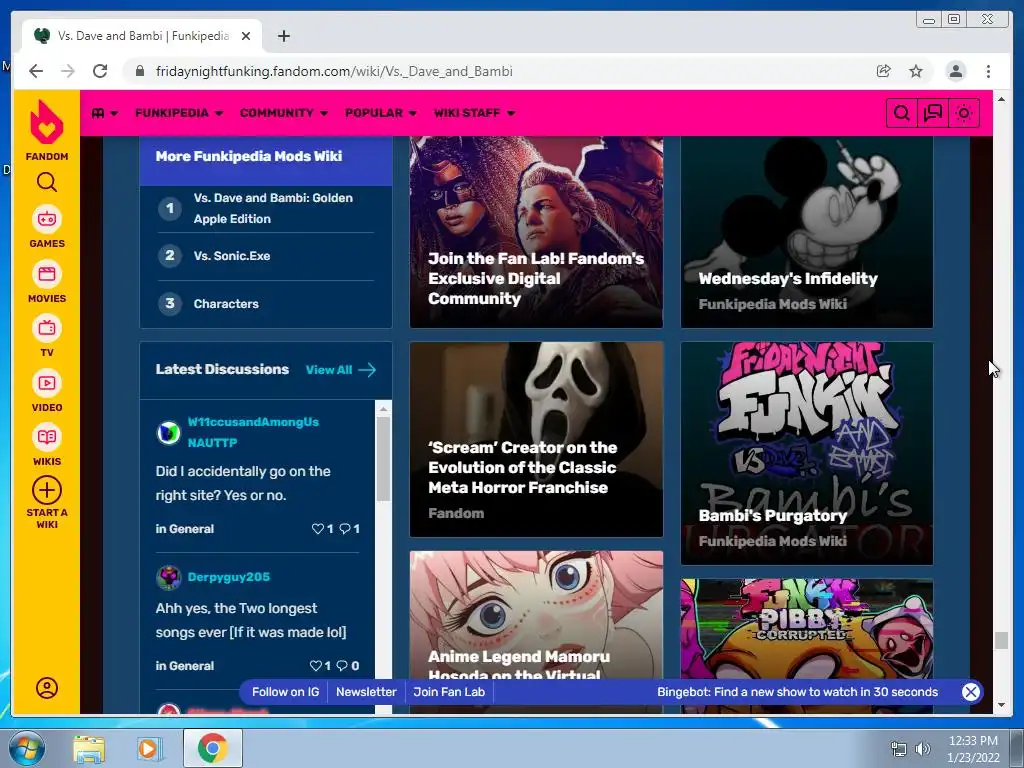Click the wiki search magnifier in the pink header

click(901, 113)
